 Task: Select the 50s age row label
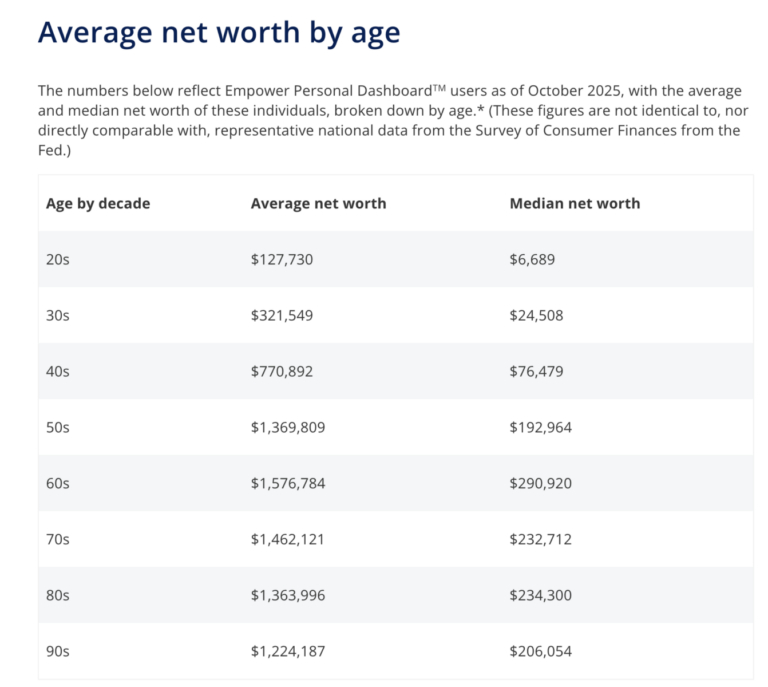pyautogui.click(x=58, y=427)
